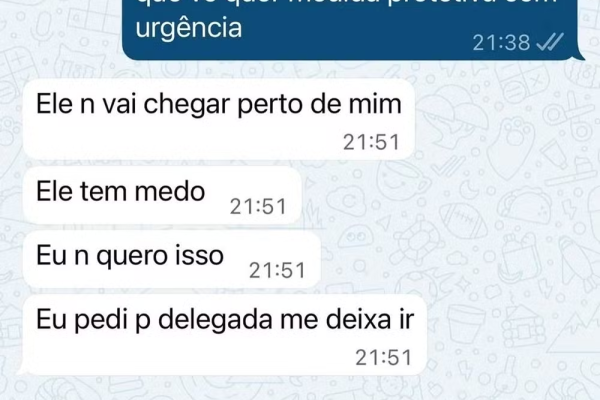Select the "Eu pedi p delegada me deixa ir" bubble
600x400 pixels.
pyautogui.click(x=225, y=335)
